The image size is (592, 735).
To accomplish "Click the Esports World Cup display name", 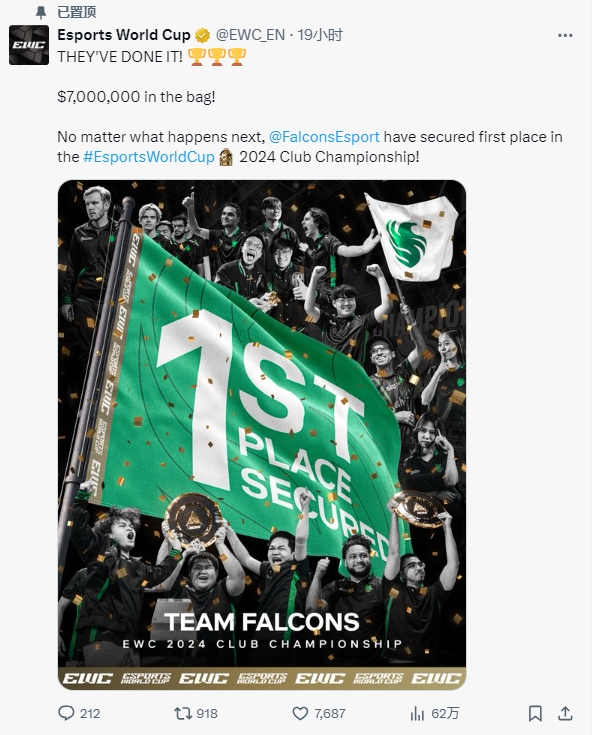I will (124, 35).
